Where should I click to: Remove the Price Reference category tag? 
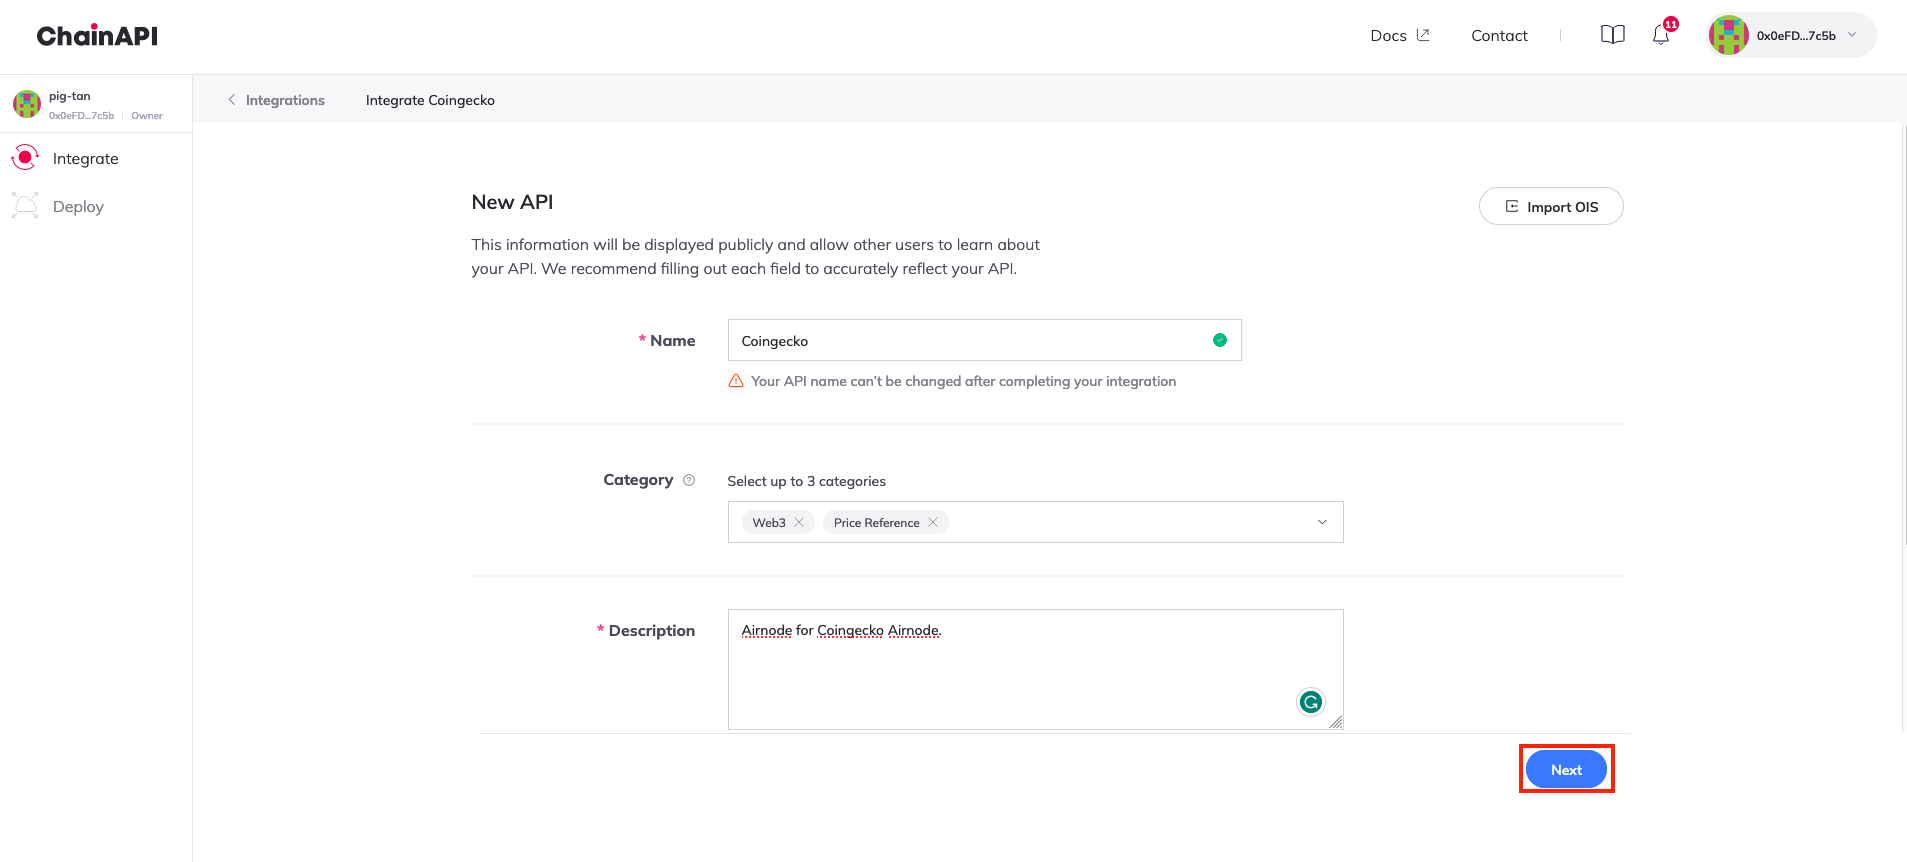(x=933, y=522)
